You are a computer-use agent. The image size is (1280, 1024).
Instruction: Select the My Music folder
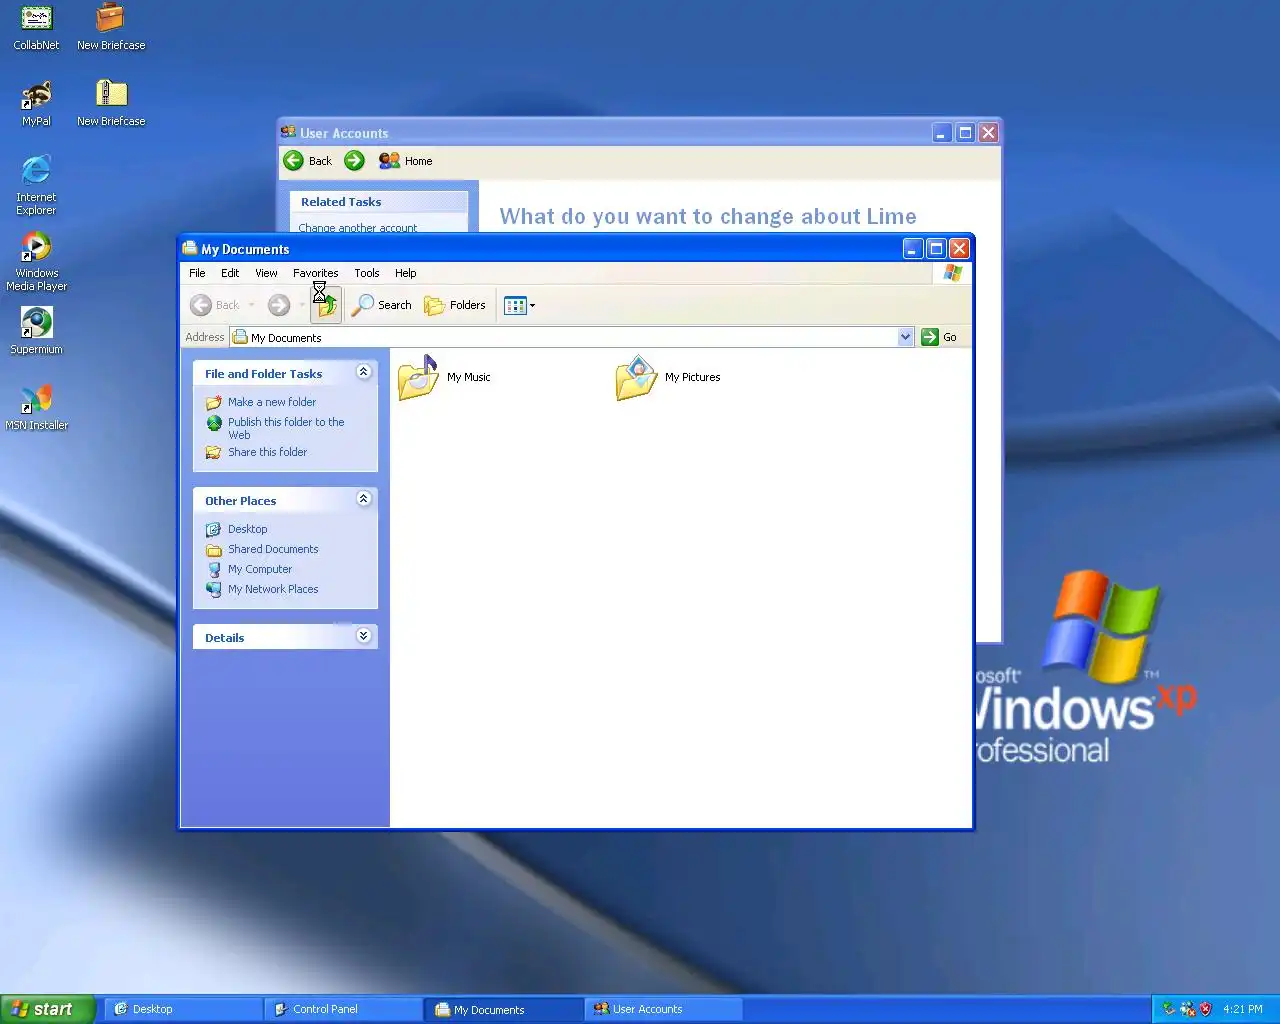point(445,377)
